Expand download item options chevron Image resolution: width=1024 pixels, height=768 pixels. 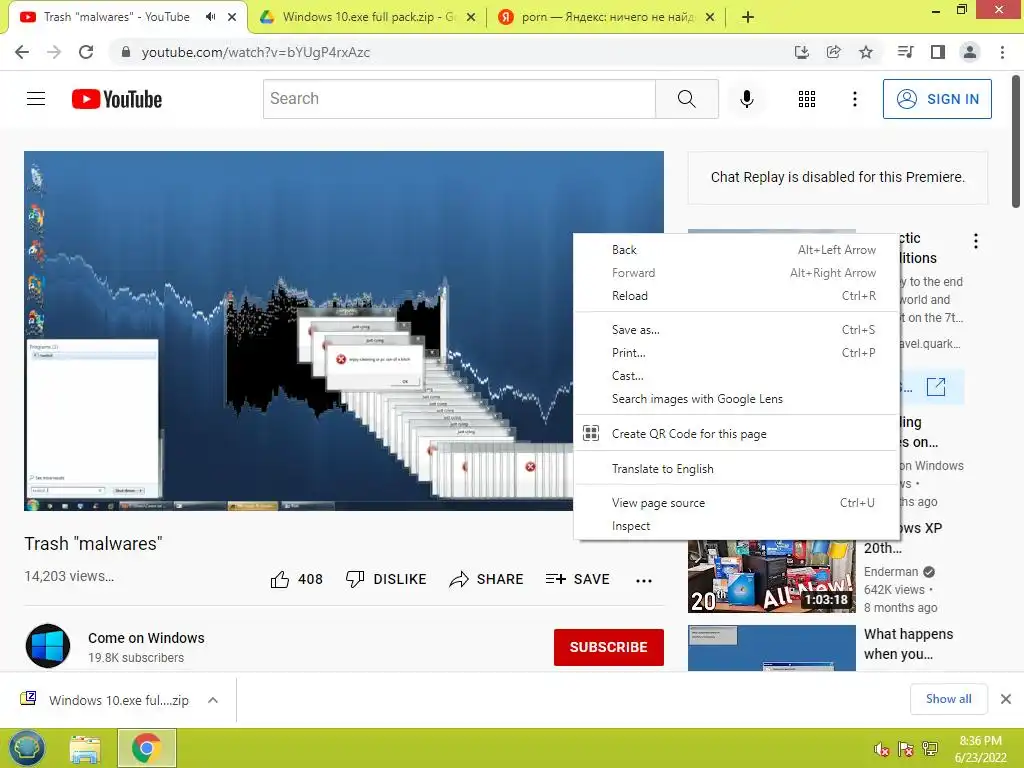pyautogui.click(x=213, y=700)
